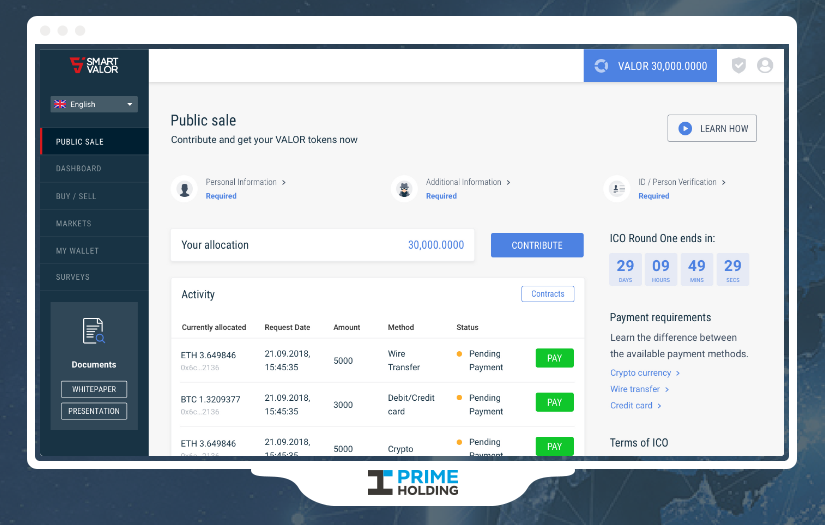Click the shield verification icon

(x=739, y=65)
